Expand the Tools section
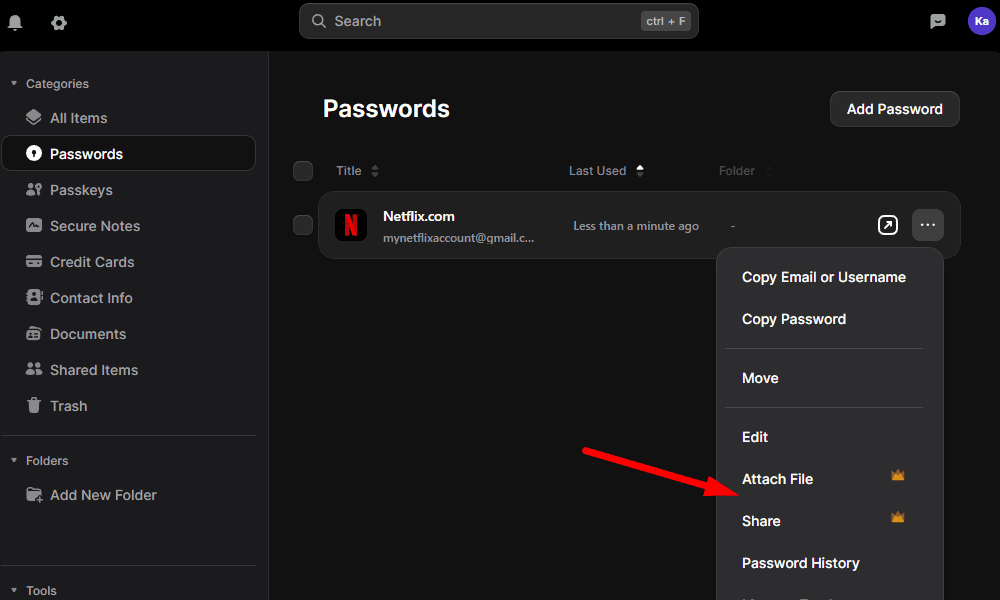Viewport: 1000px width, 600px height. pyautogui.click(x=14, y=591)
